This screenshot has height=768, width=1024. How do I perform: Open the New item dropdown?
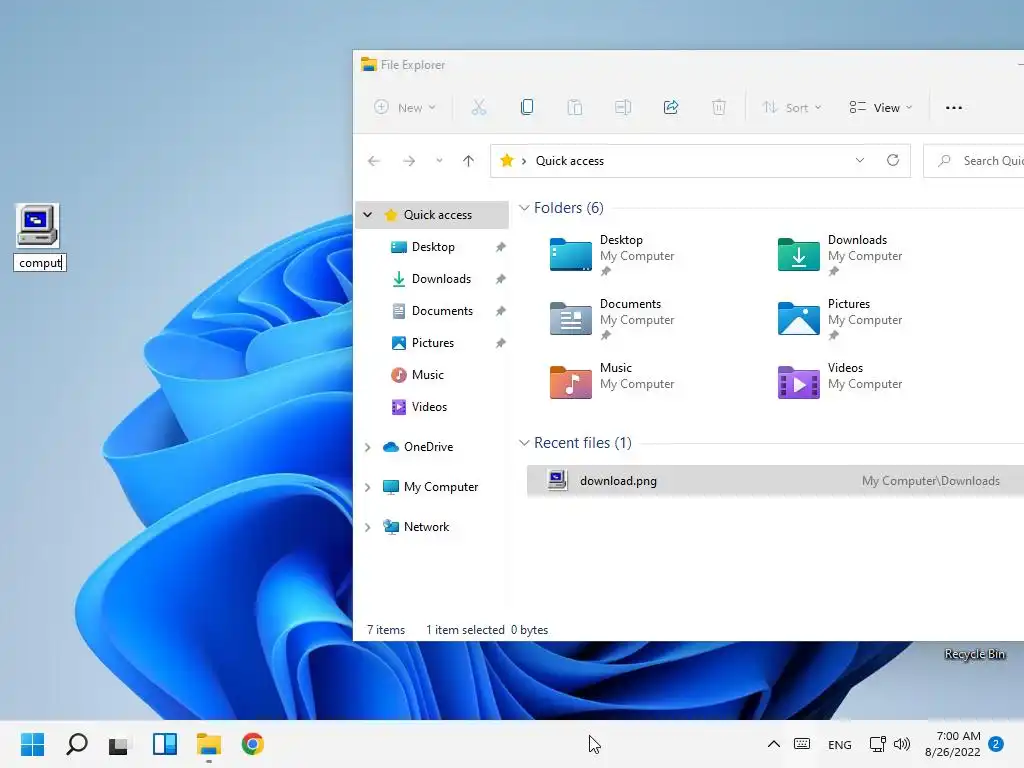point(404,108)
